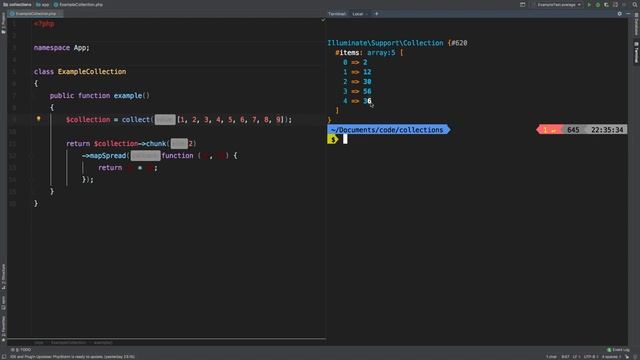Open the Project tool window on the left edge

pos(3,23)
